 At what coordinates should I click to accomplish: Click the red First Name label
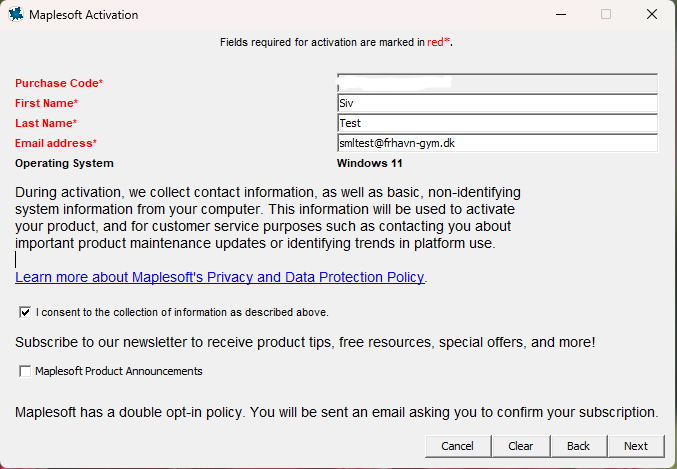coord(46,103)
